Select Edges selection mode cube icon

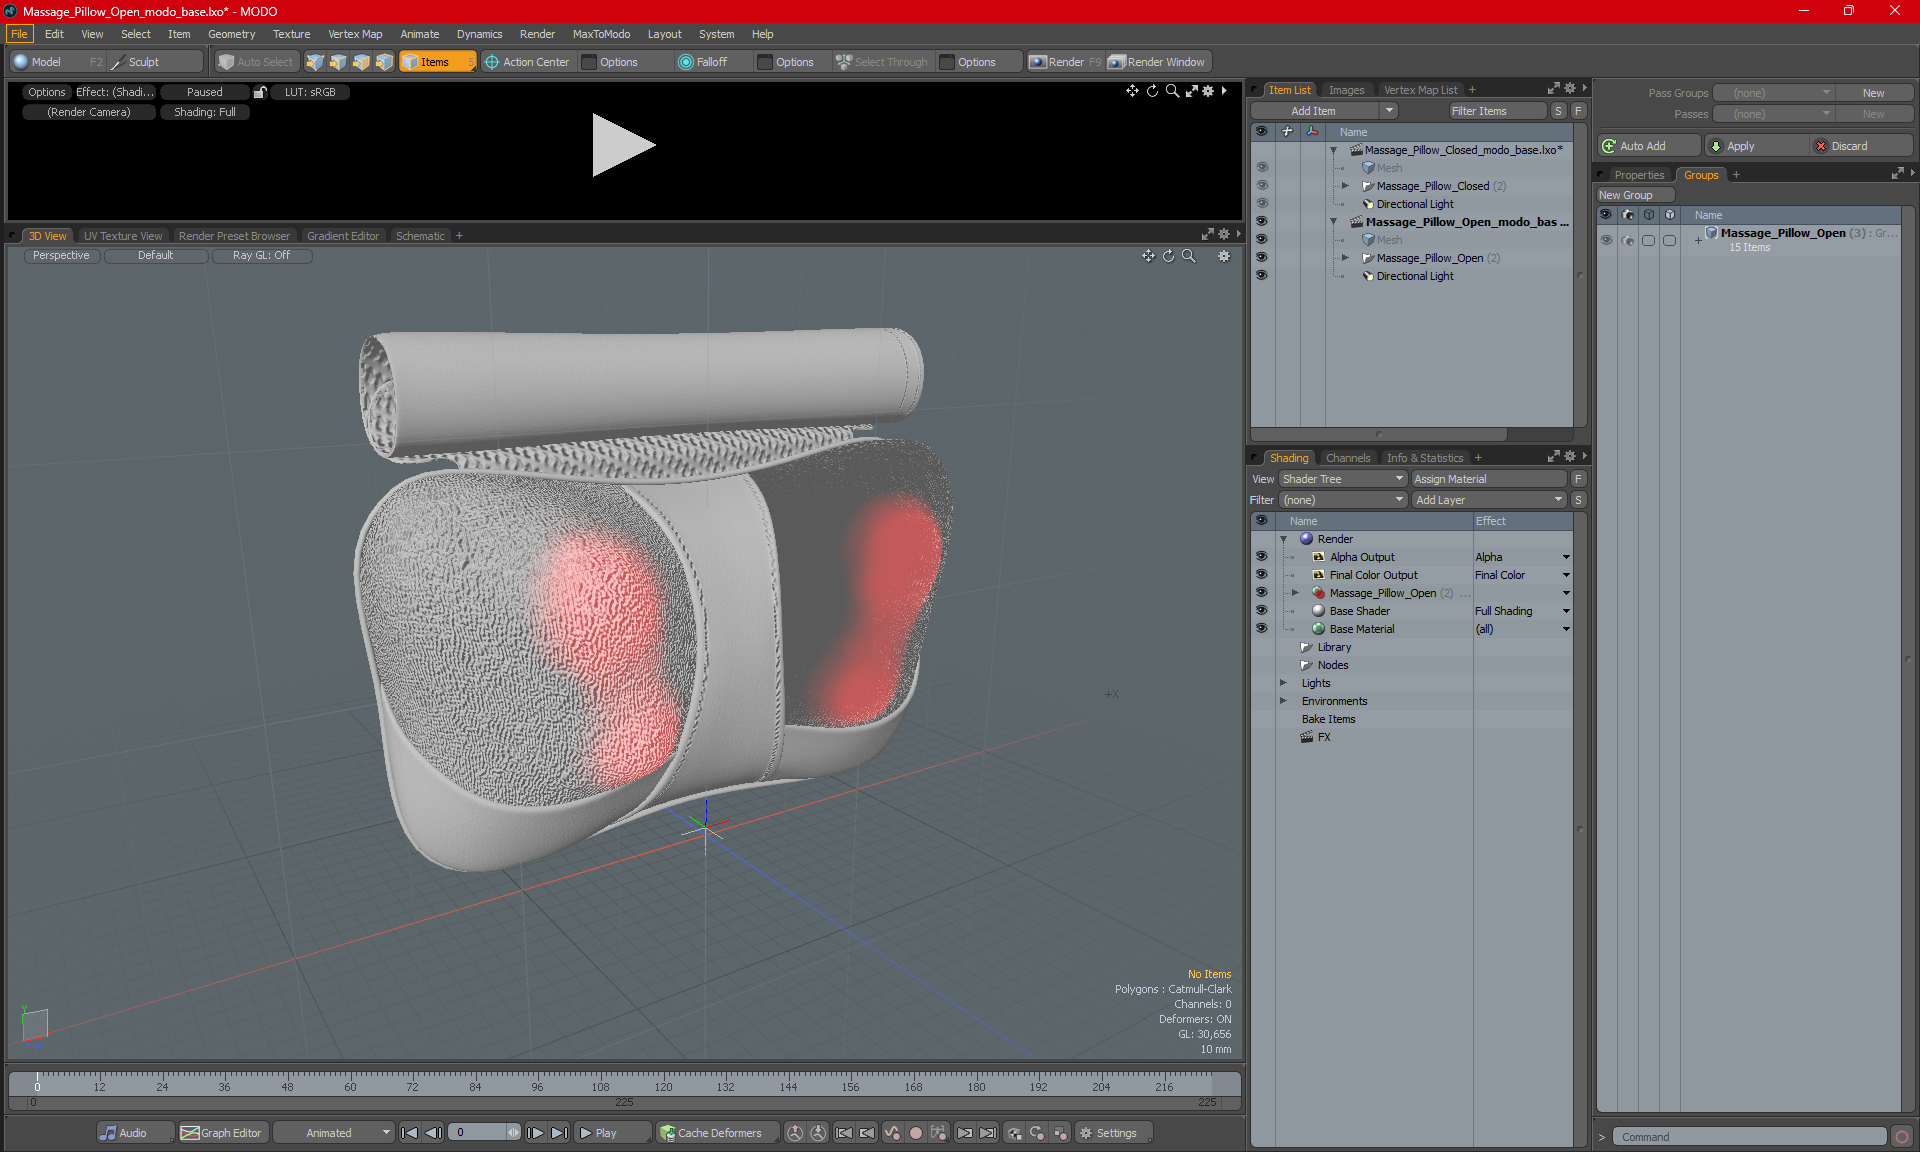[338, 62]
